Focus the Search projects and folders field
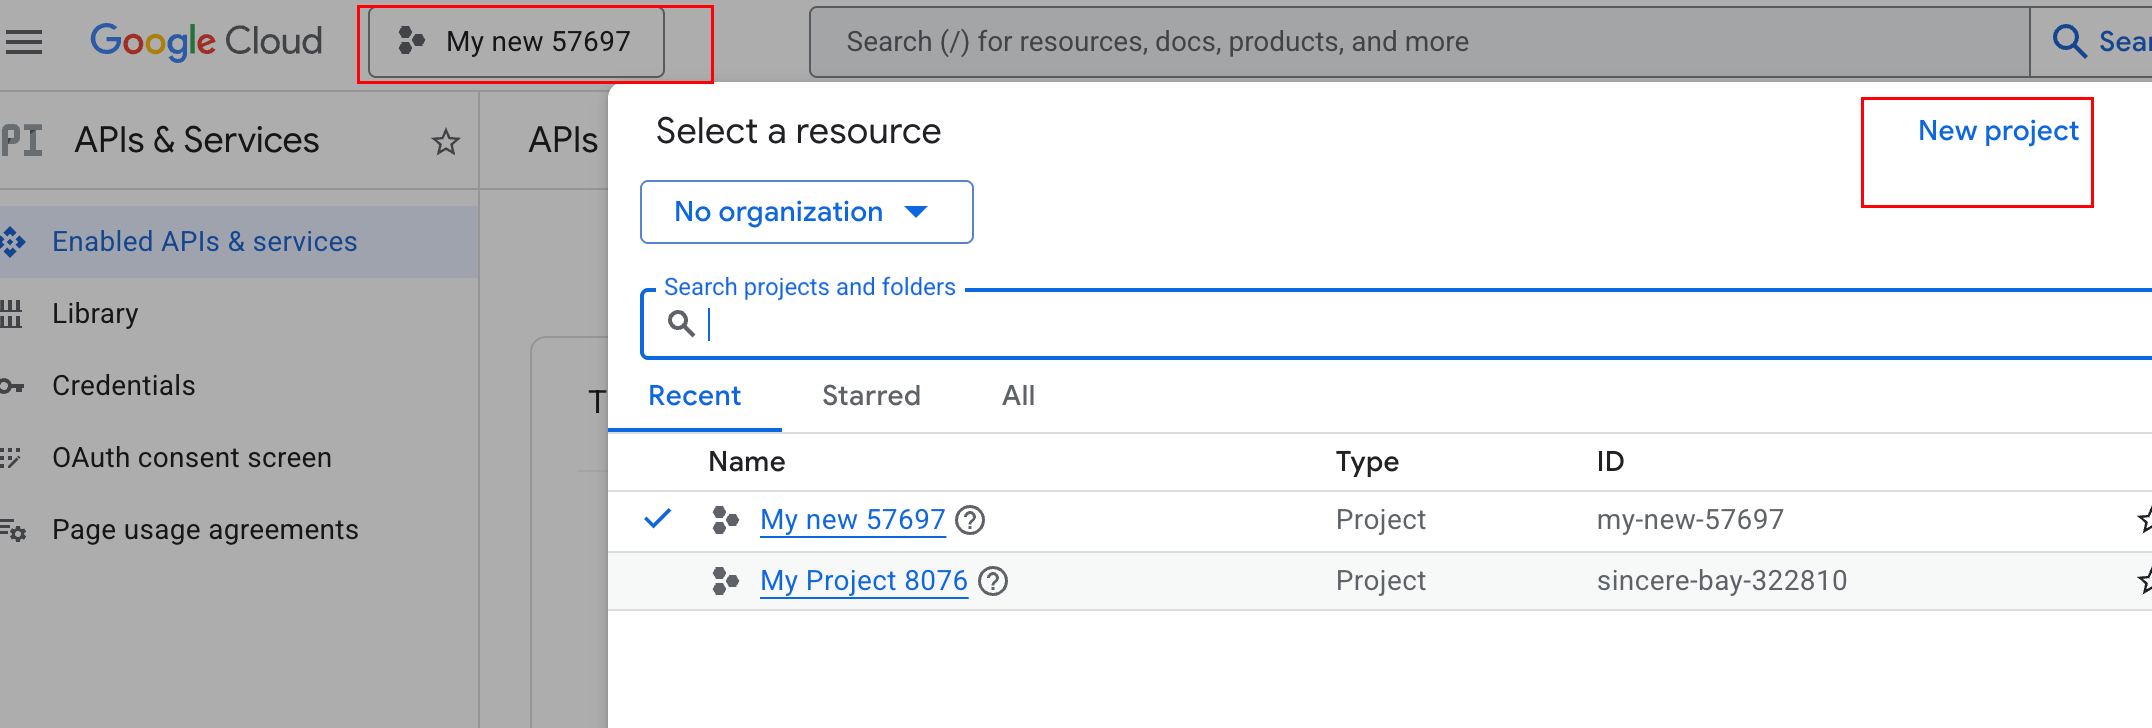 click(1400, 324)
